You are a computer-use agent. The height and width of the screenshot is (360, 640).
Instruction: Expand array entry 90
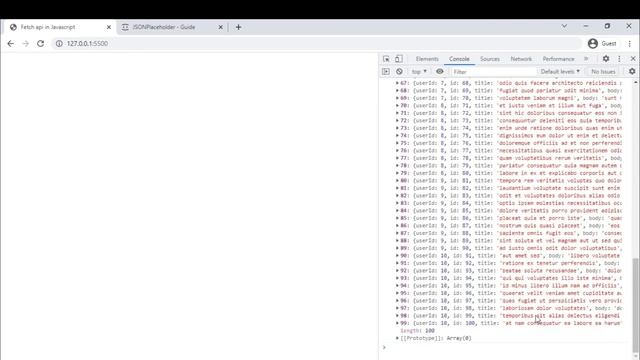(397, 256)
